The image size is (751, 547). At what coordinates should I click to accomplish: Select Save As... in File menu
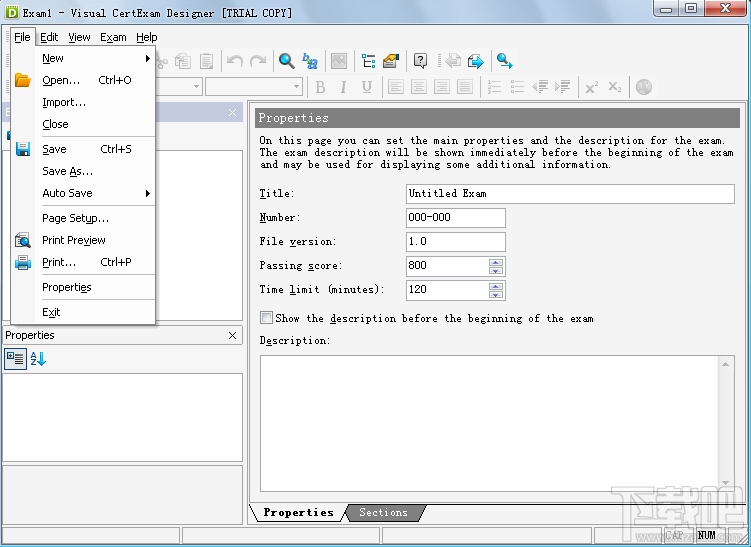point(83,171)
